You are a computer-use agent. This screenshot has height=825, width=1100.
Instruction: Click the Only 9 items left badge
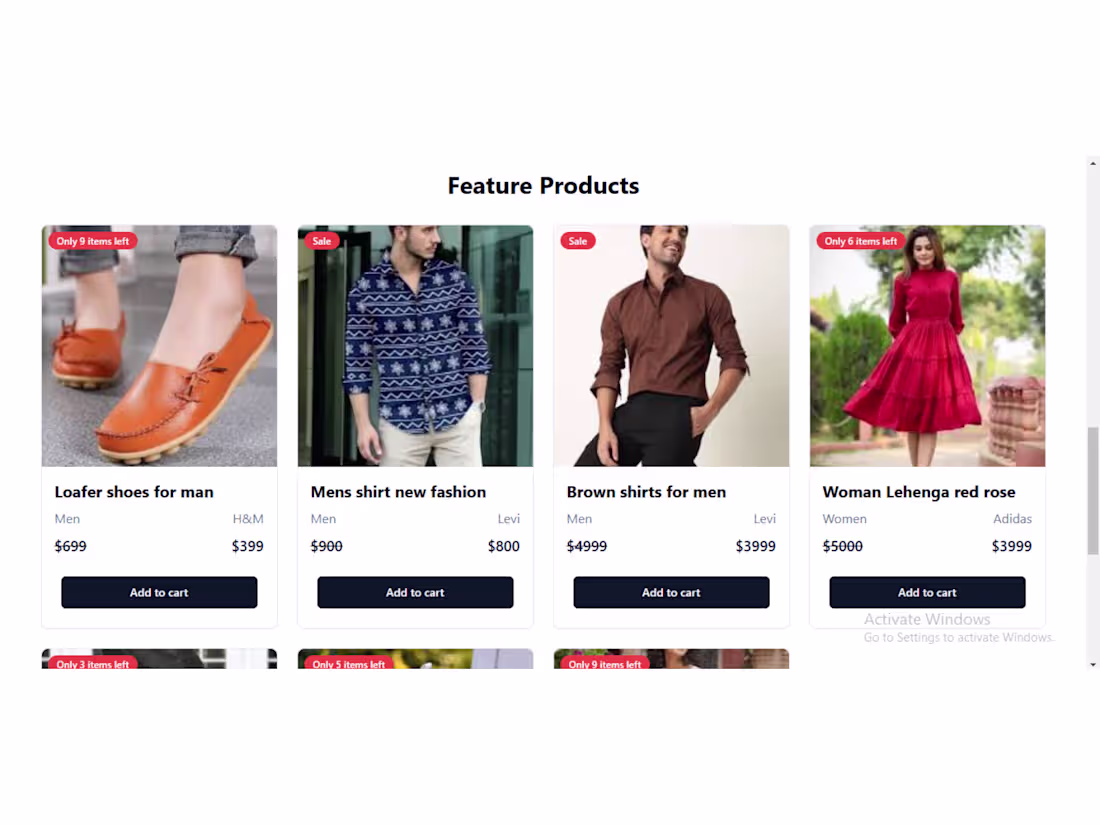pos(92,241)
